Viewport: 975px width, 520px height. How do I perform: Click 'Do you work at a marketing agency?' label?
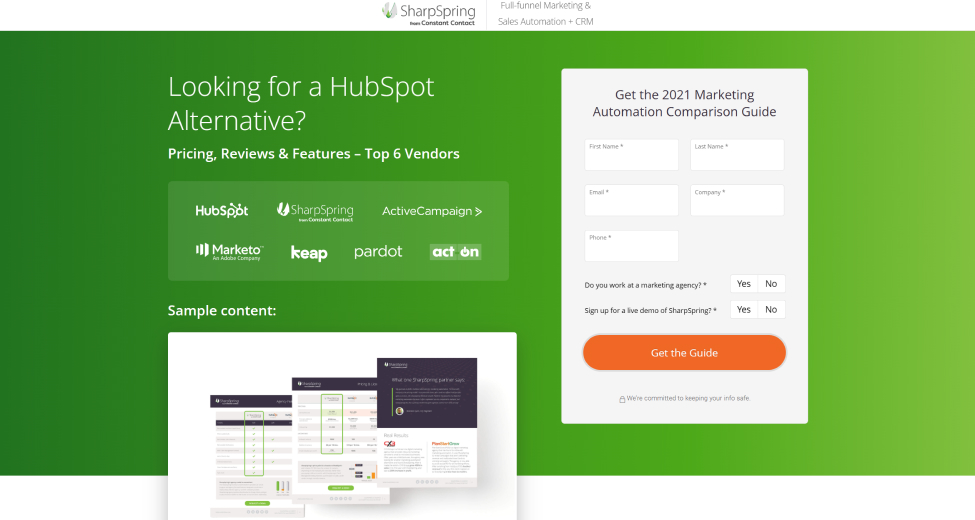pos(645,285)
